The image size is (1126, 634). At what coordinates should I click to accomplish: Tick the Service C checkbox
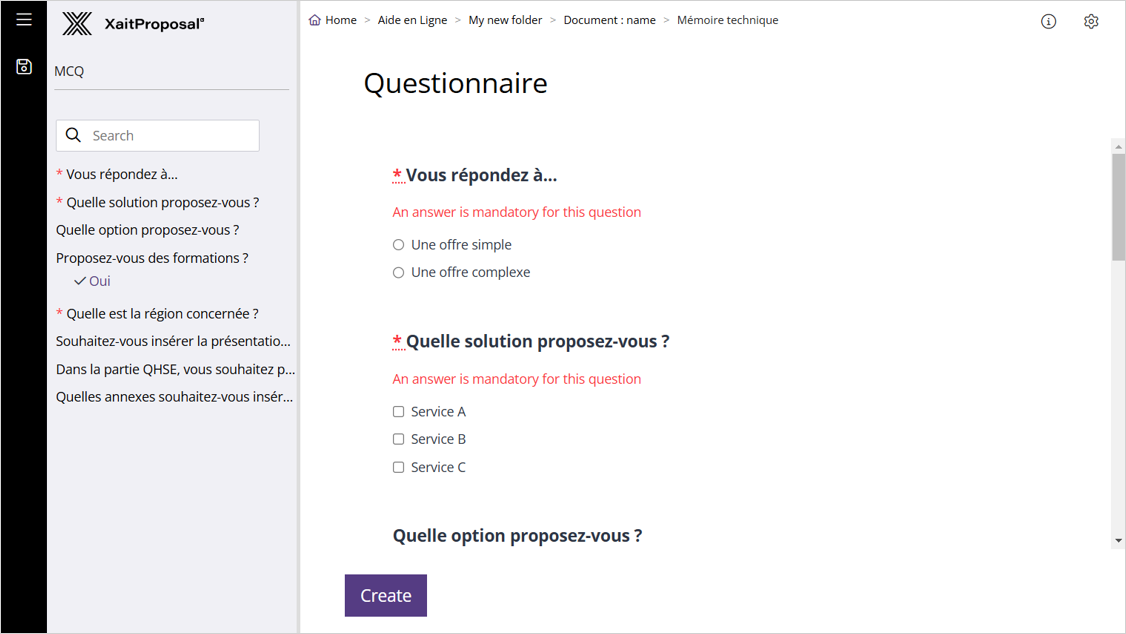pyautogui.click(x=399, y=467)
